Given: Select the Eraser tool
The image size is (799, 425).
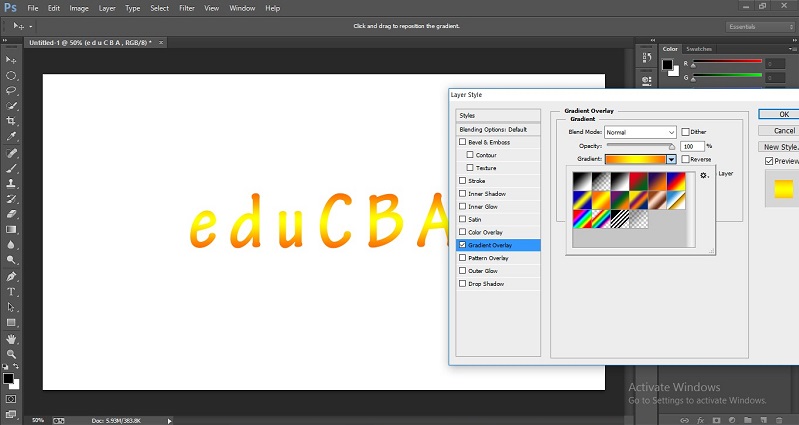Looking at the screenshot, I should [x=11, y=214].
